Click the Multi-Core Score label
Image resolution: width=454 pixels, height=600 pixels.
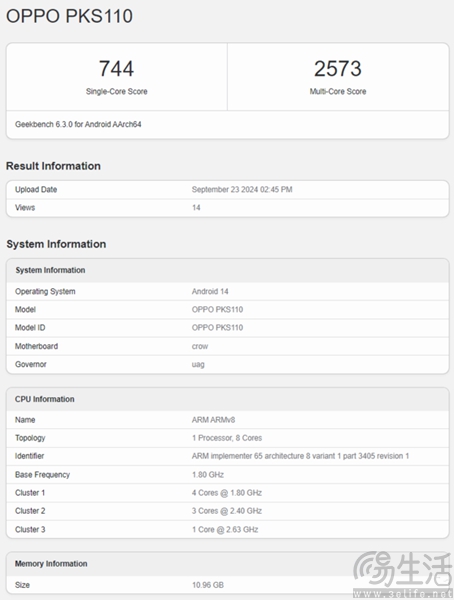point(338,91)
